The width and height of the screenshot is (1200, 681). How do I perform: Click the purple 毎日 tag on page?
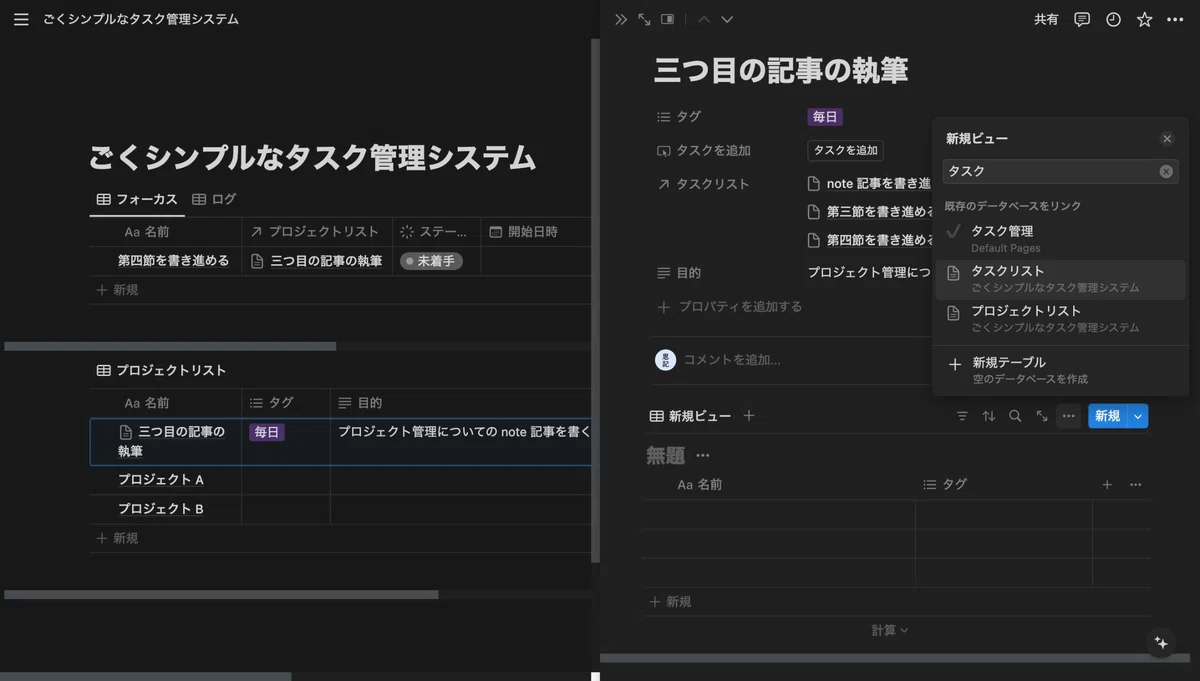tap(825, 117)
